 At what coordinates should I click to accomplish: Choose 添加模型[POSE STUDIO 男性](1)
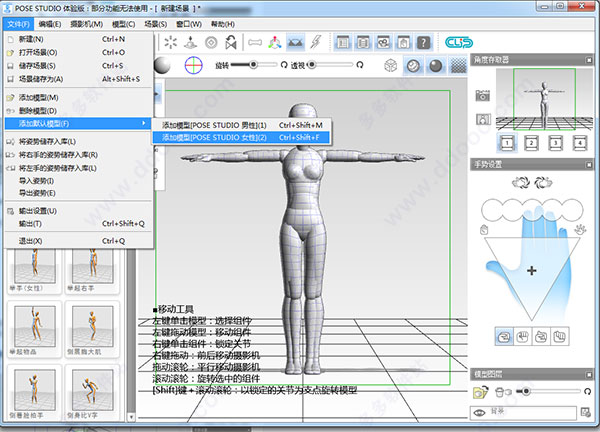pyautogui.click(x=242, y=125)
